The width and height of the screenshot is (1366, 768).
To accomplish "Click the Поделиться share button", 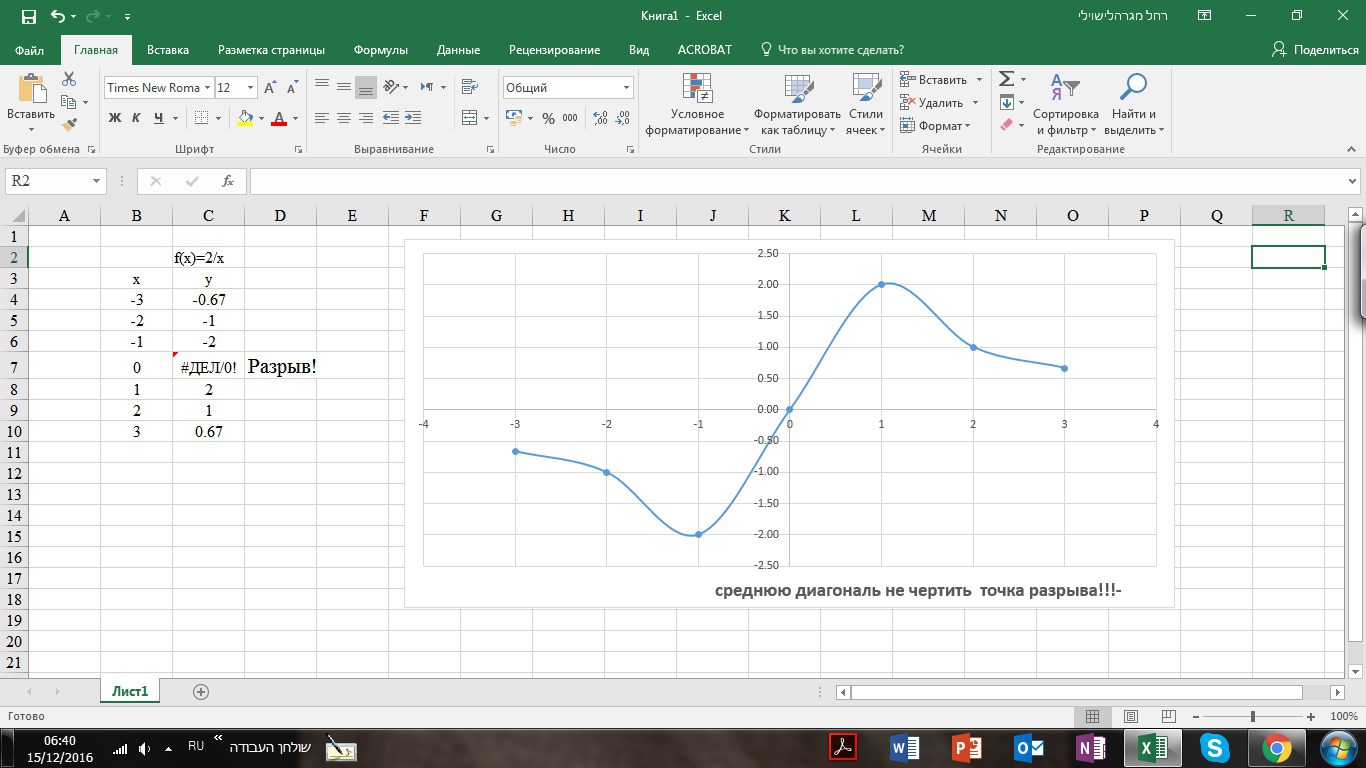I will click(1314, 50).
